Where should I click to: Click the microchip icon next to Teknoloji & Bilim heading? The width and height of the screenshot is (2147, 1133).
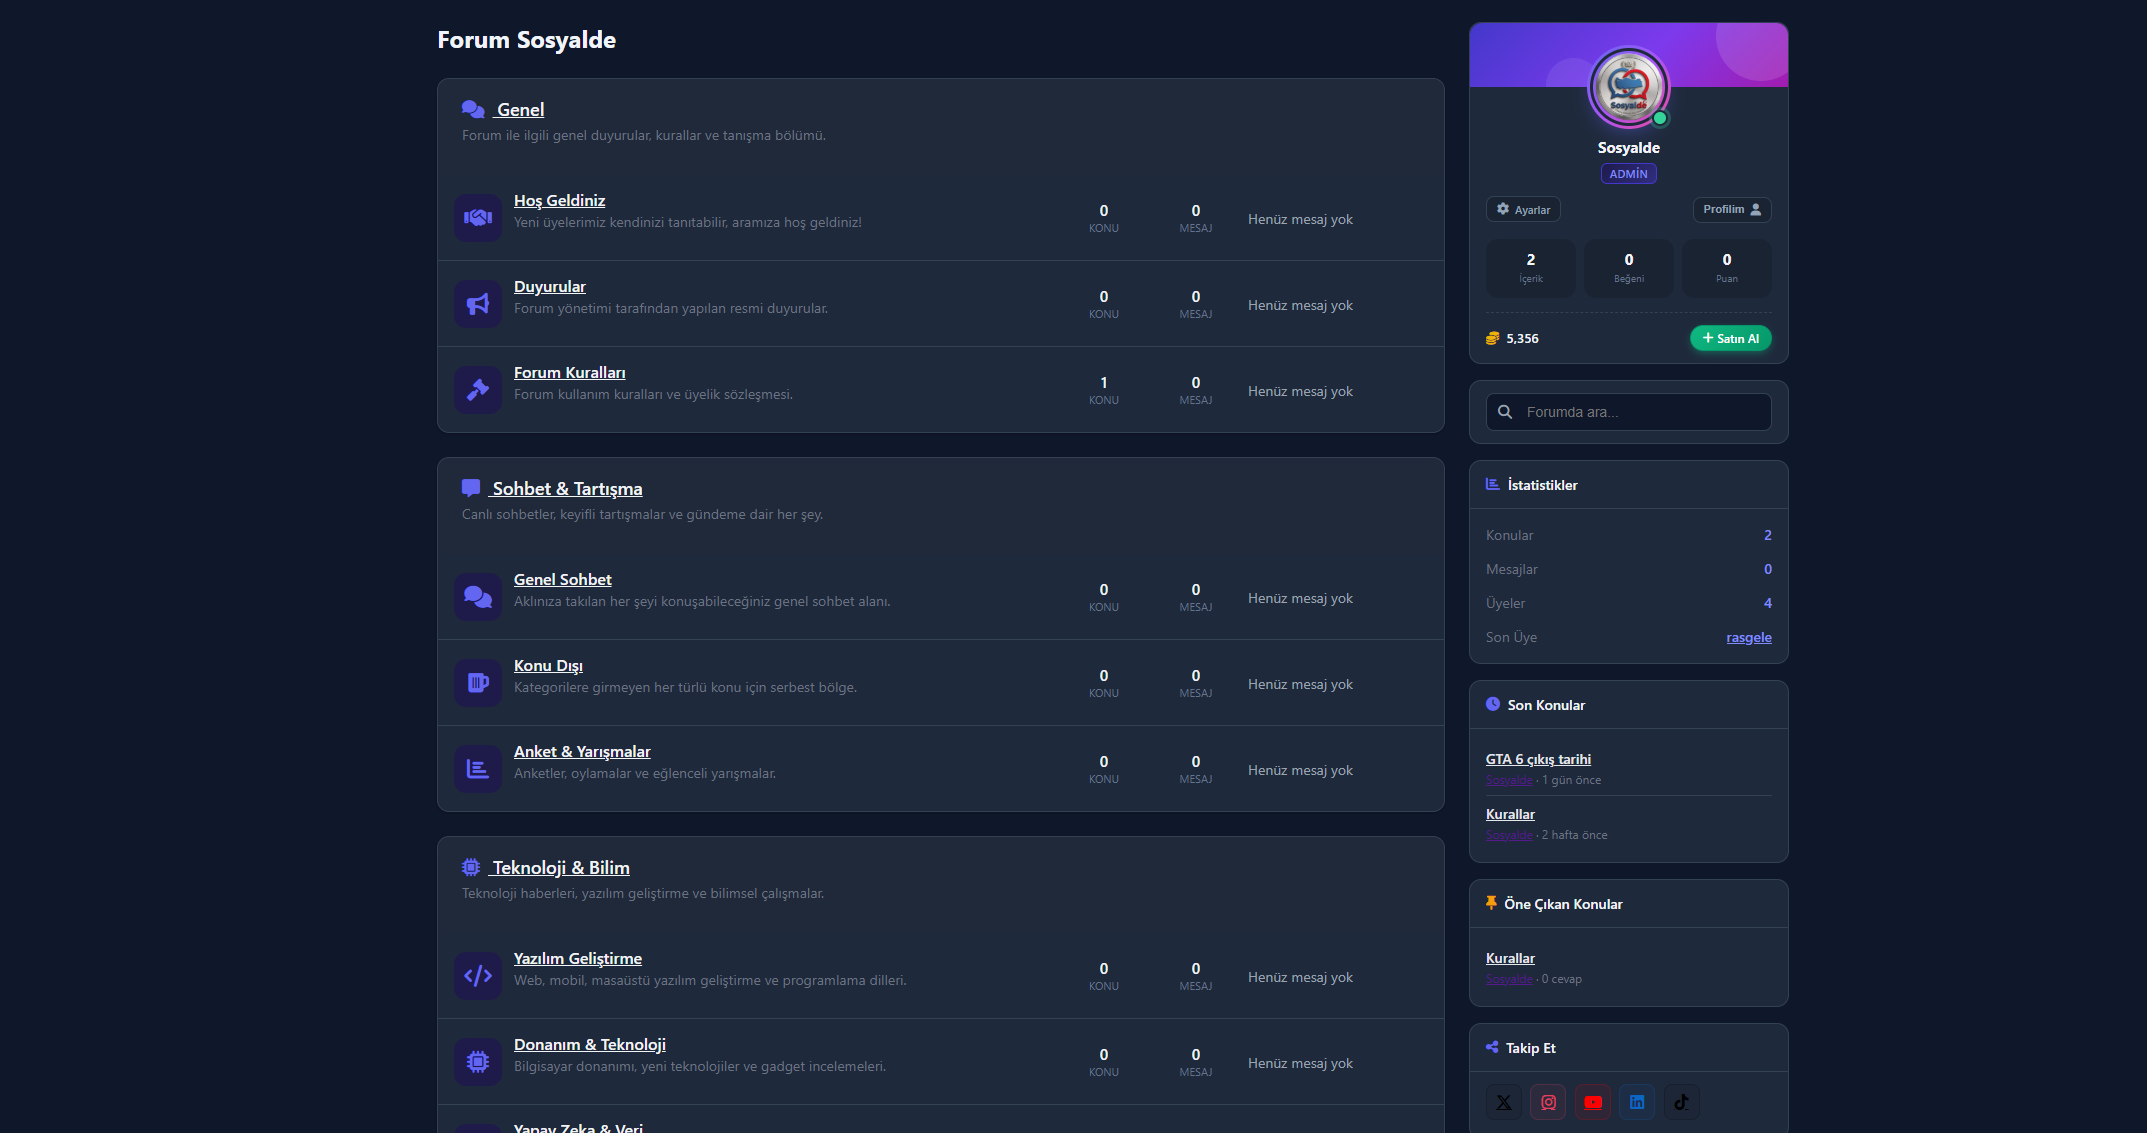coord(471,867)
